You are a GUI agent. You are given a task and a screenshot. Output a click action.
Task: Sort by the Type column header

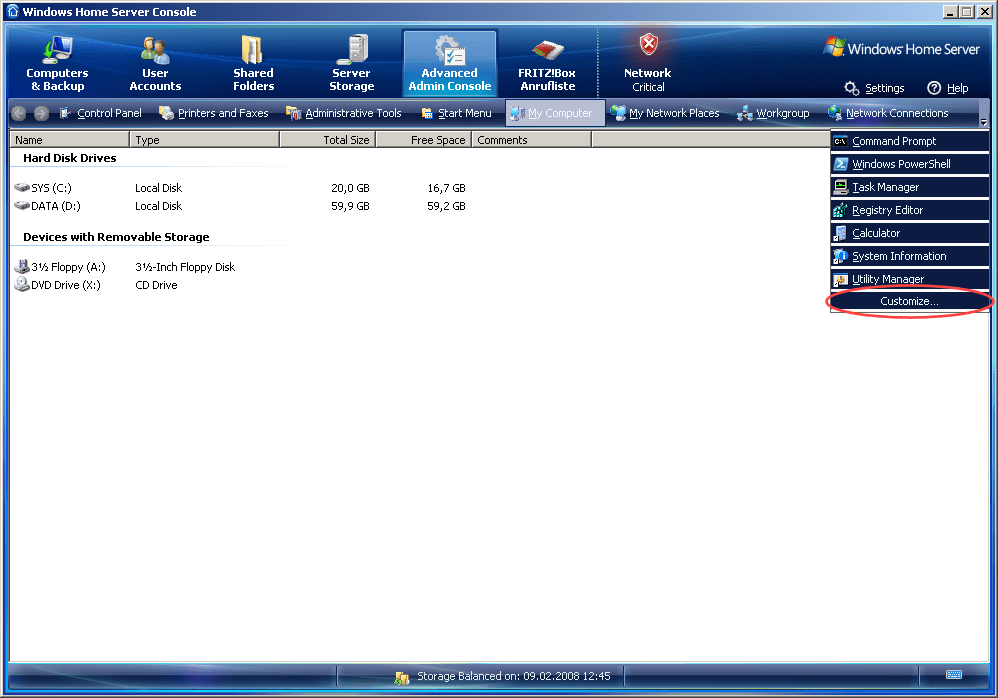click(x=204, y=140)
